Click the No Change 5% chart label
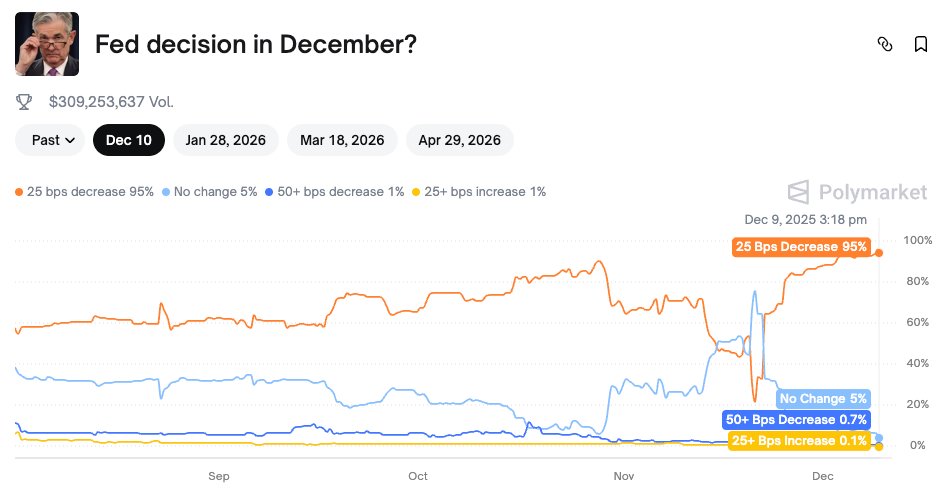 [823, 399]
